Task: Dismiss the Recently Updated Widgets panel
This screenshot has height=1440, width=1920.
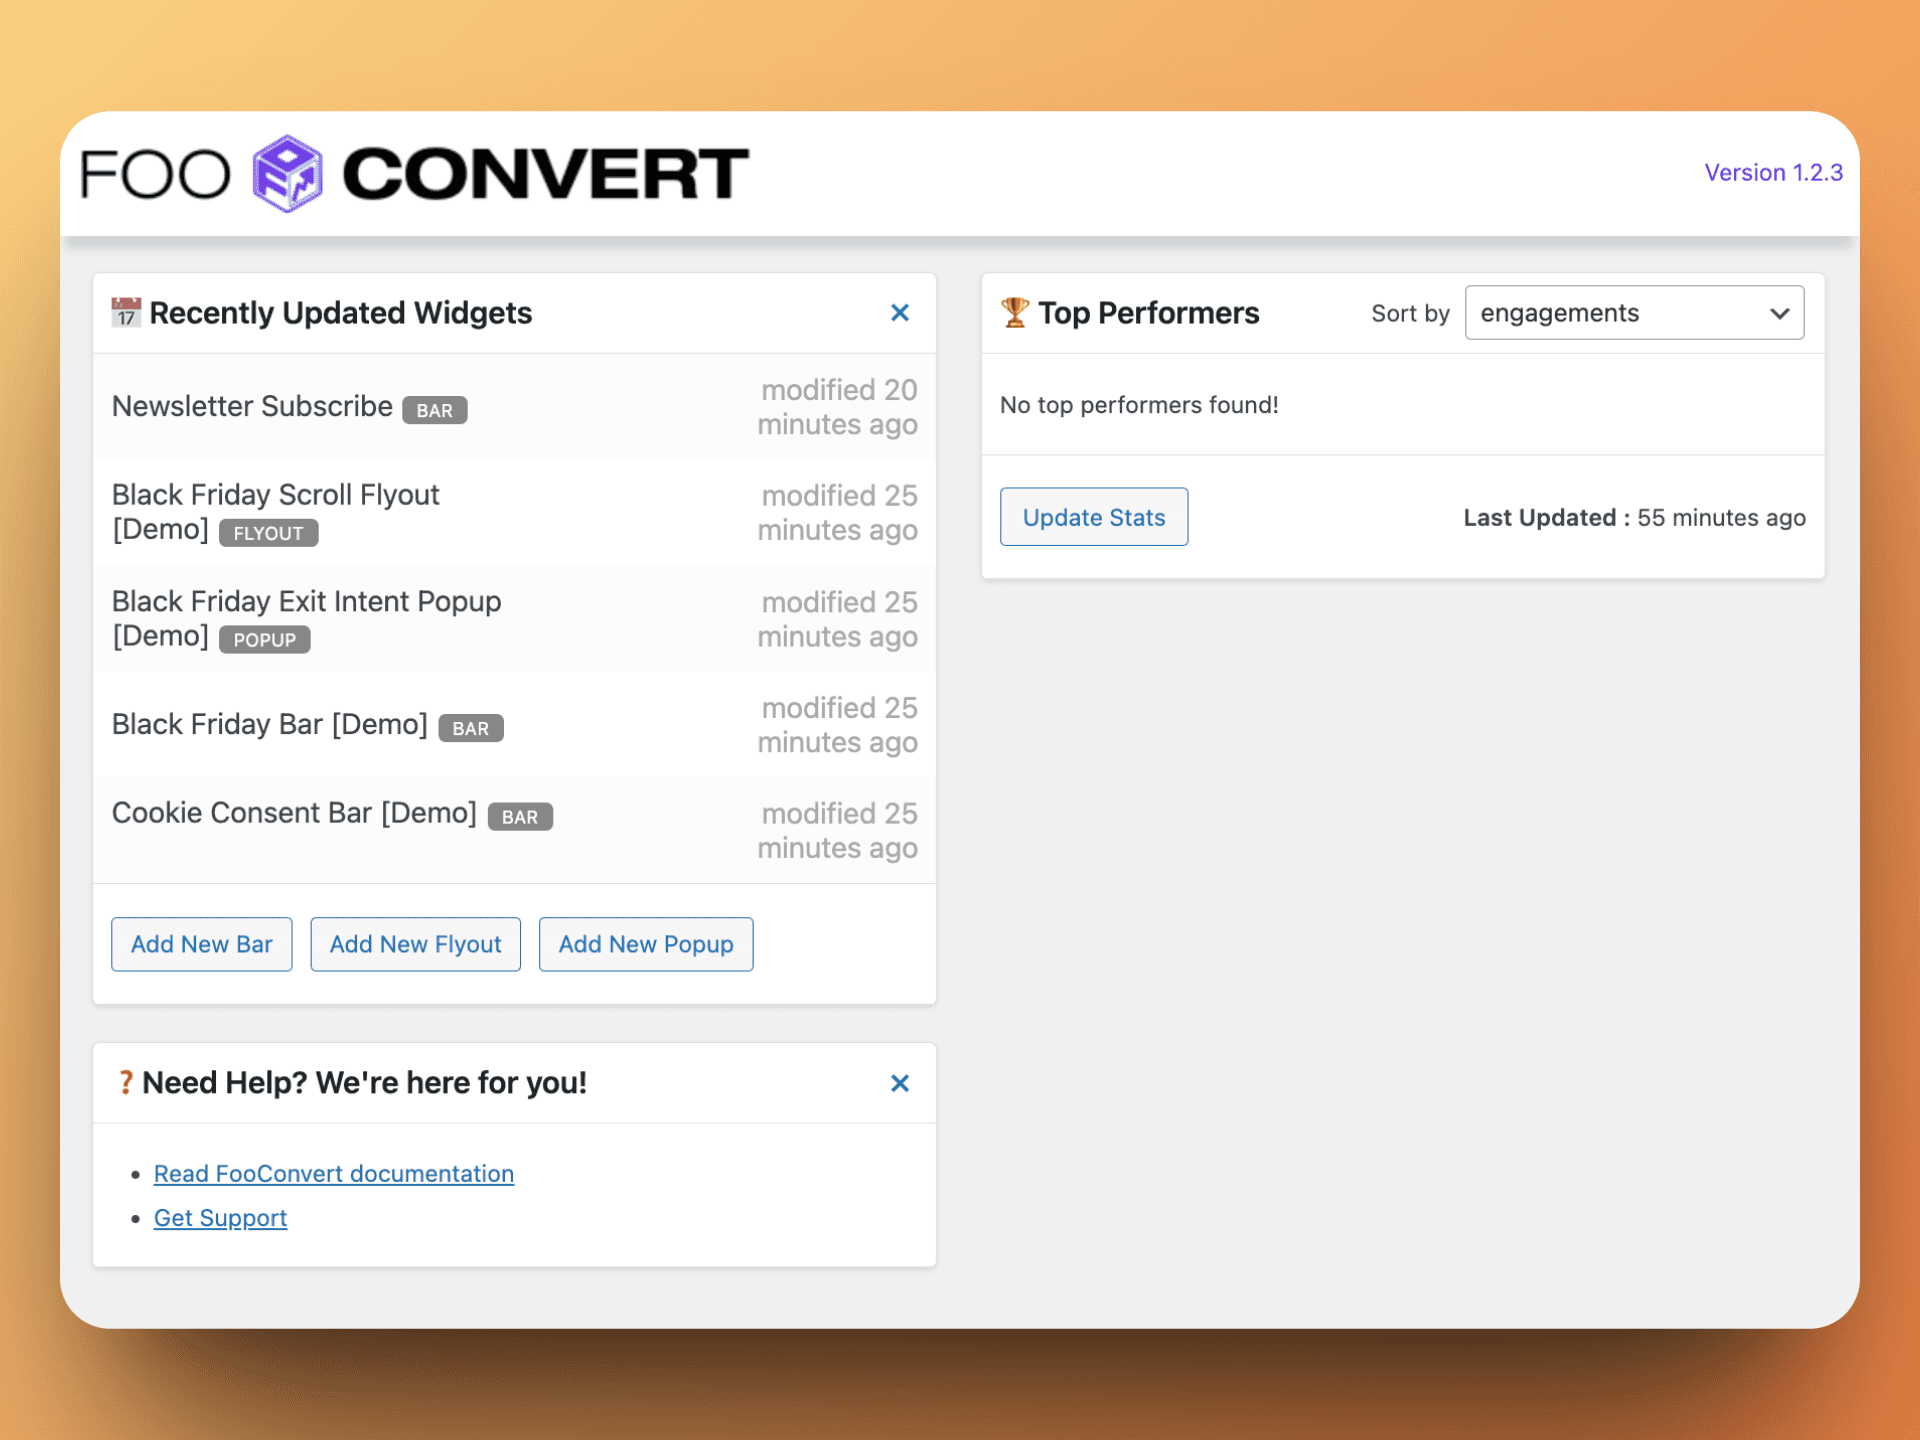Action: click(899, 312)
